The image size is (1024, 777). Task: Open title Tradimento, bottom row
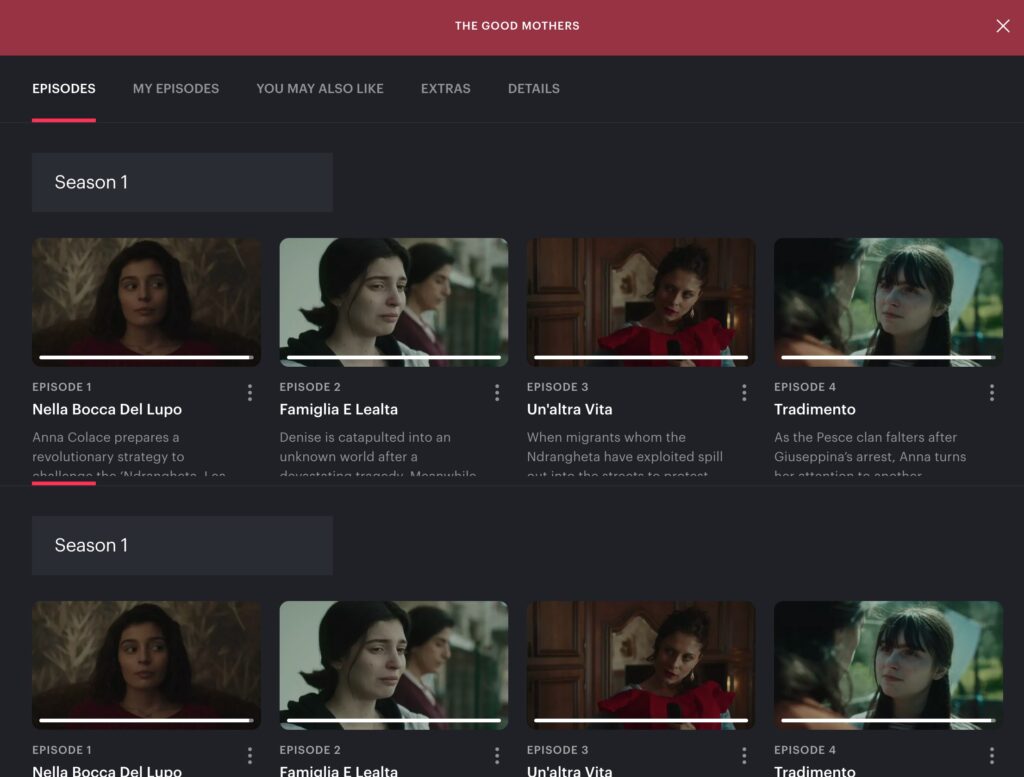[814, 770]
